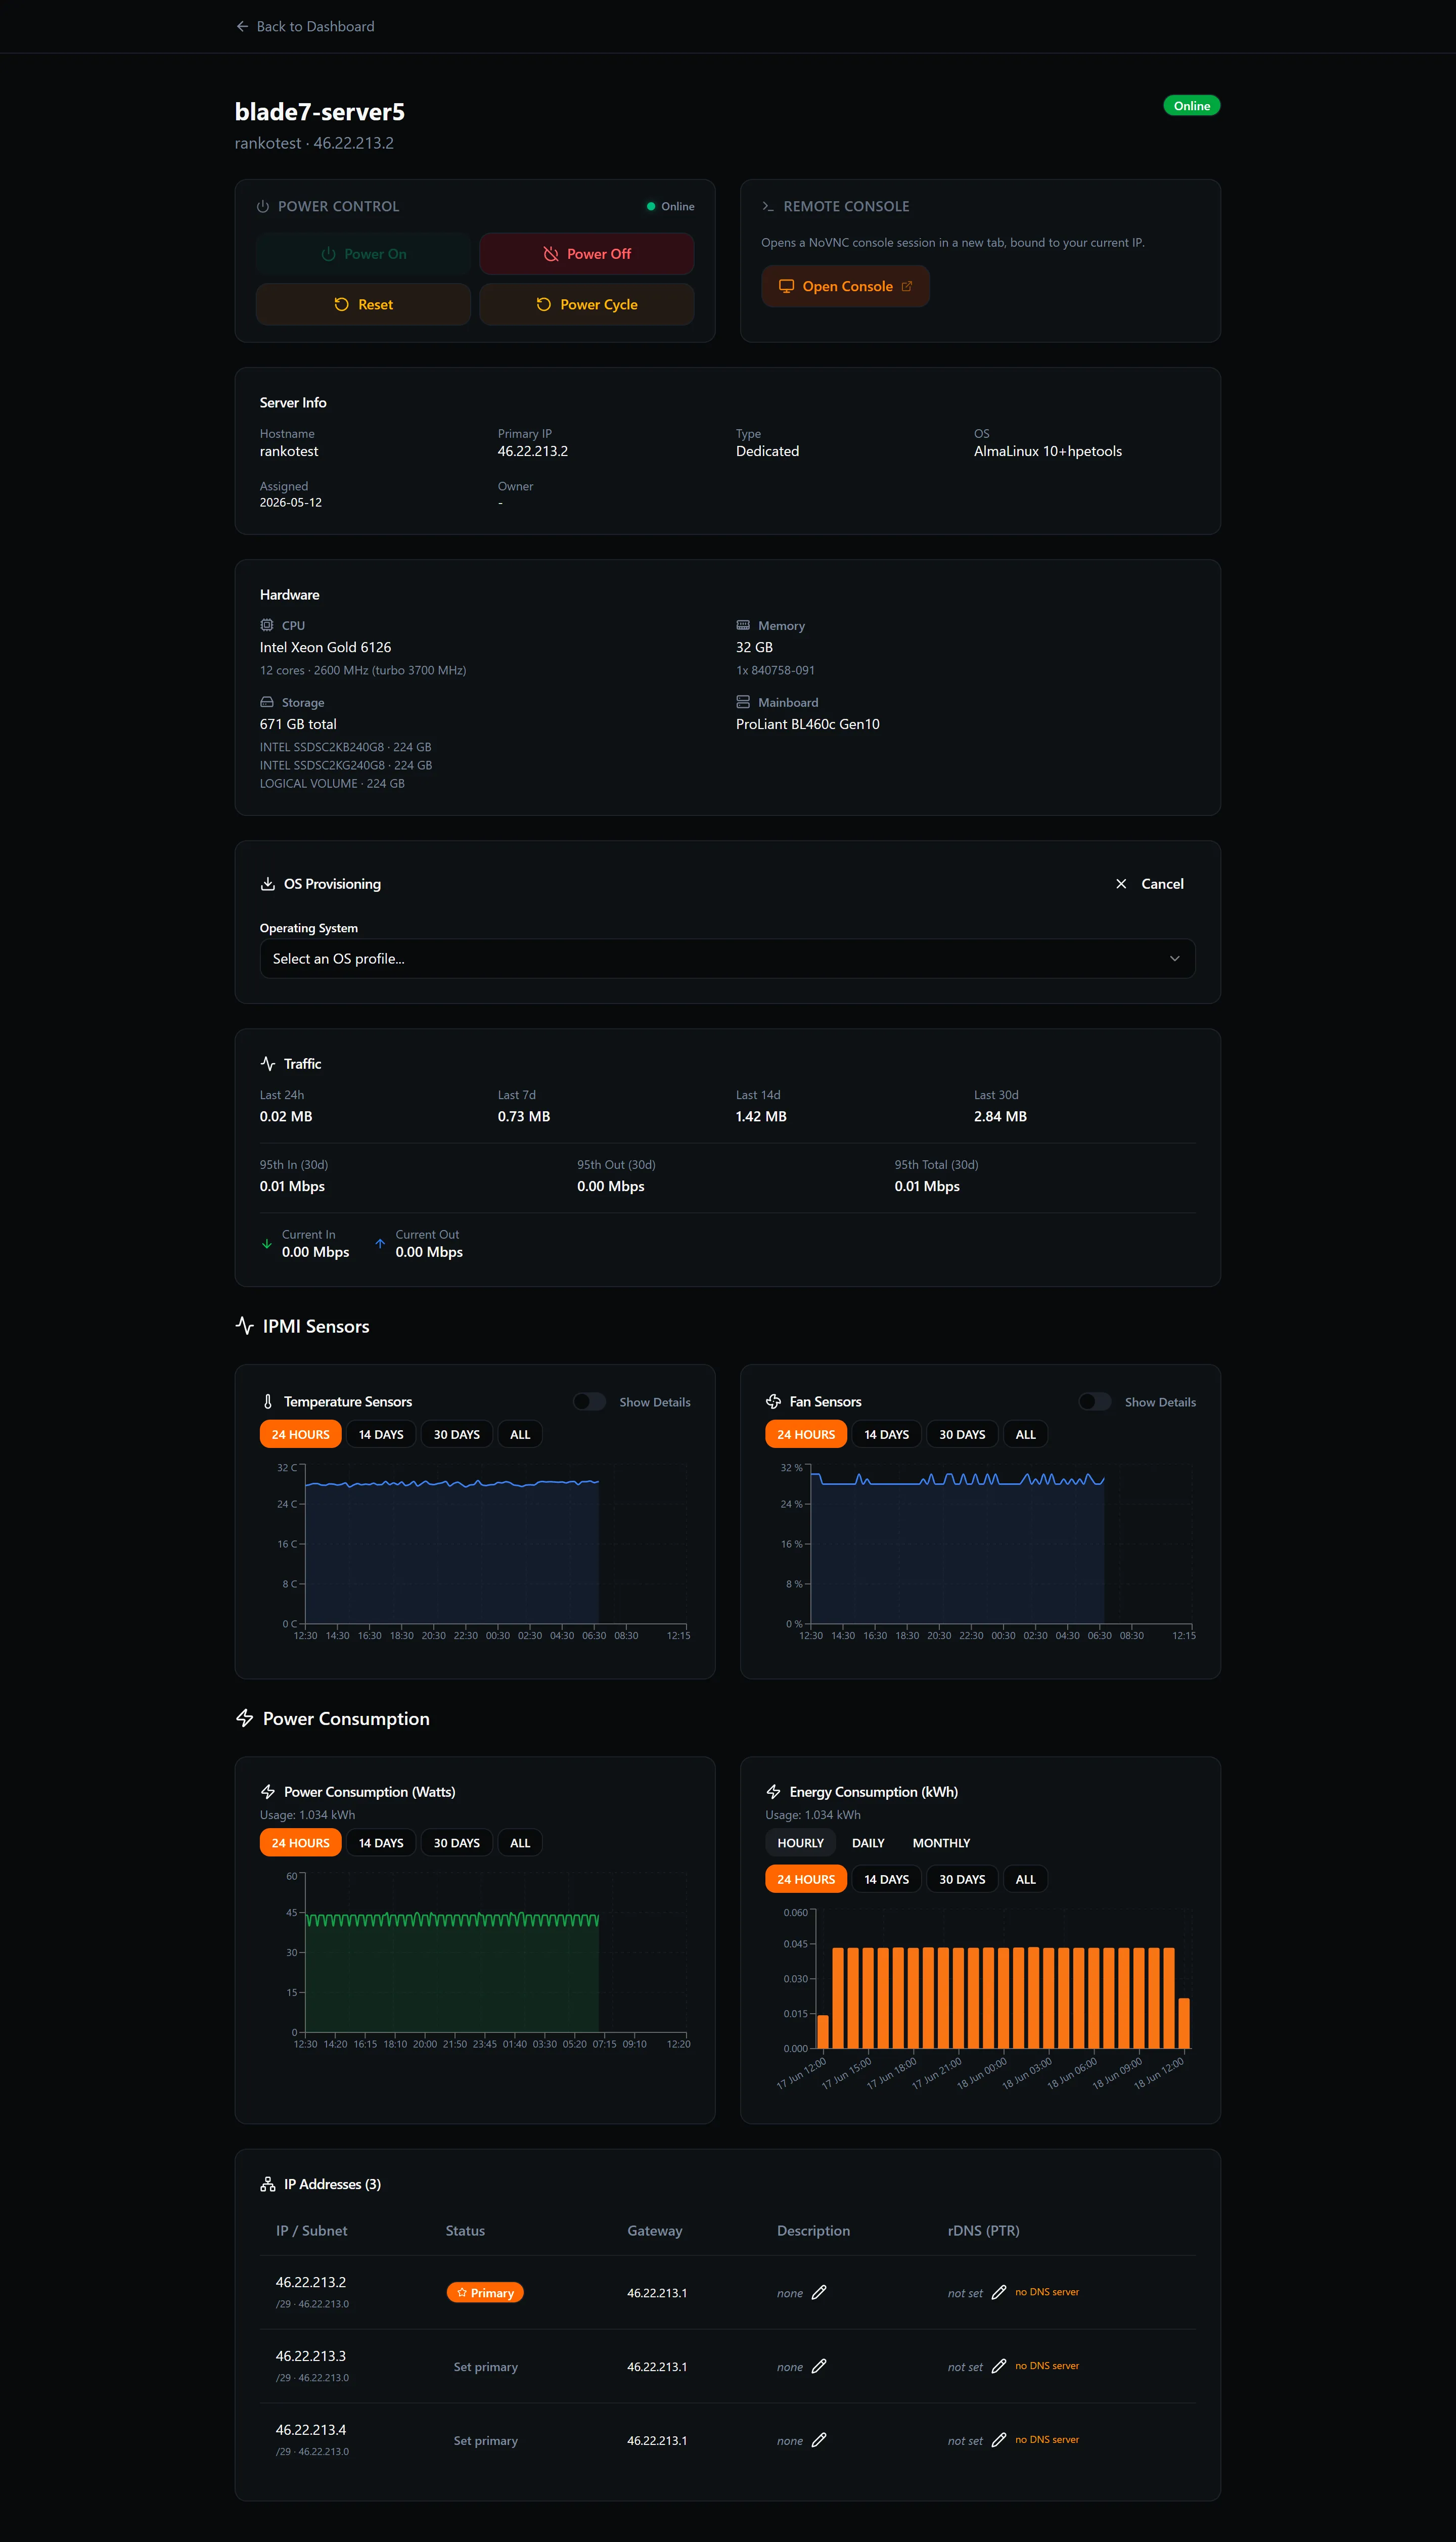Select 14 DAYS in Energy Consumption chart
This screenshot has height=2542, width=1456.
[x=886, y=1879]
